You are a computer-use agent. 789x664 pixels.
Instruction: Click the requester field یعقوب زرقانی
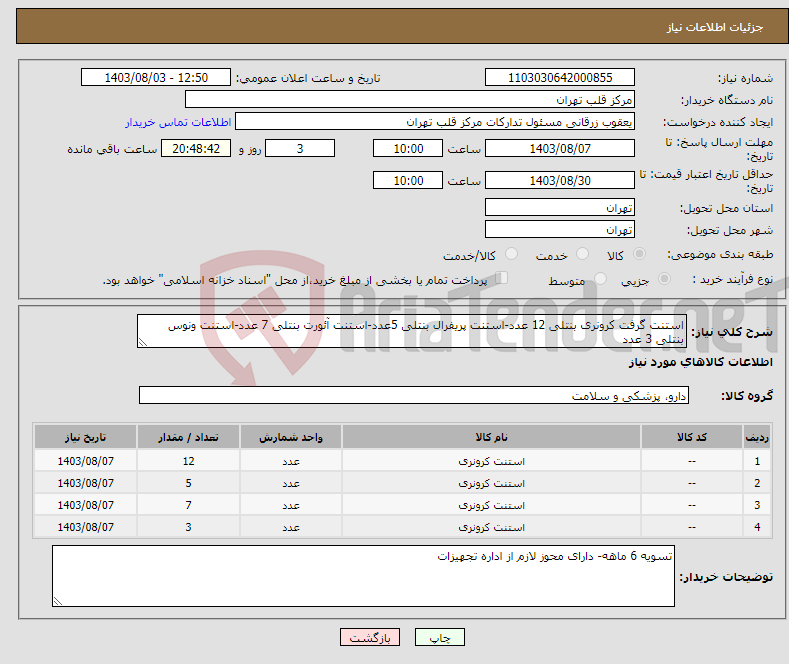tap(435, 122)
